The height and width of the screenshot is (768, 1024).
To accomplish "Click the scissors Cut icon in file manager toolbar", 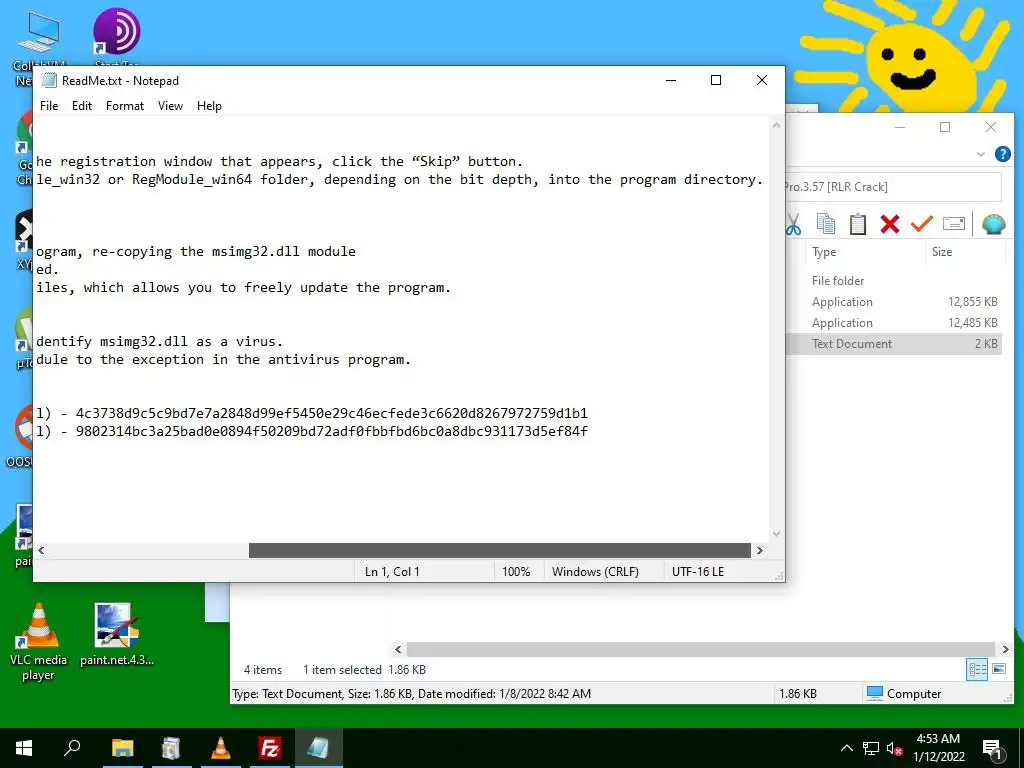I will 793,224.
